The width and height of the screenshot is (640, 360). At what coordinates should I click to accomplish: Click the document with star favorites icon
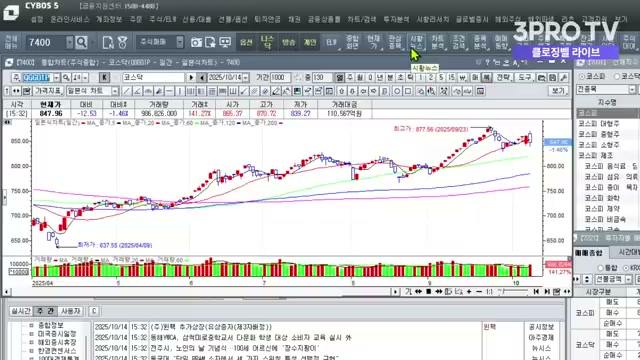tap(211, 42)
